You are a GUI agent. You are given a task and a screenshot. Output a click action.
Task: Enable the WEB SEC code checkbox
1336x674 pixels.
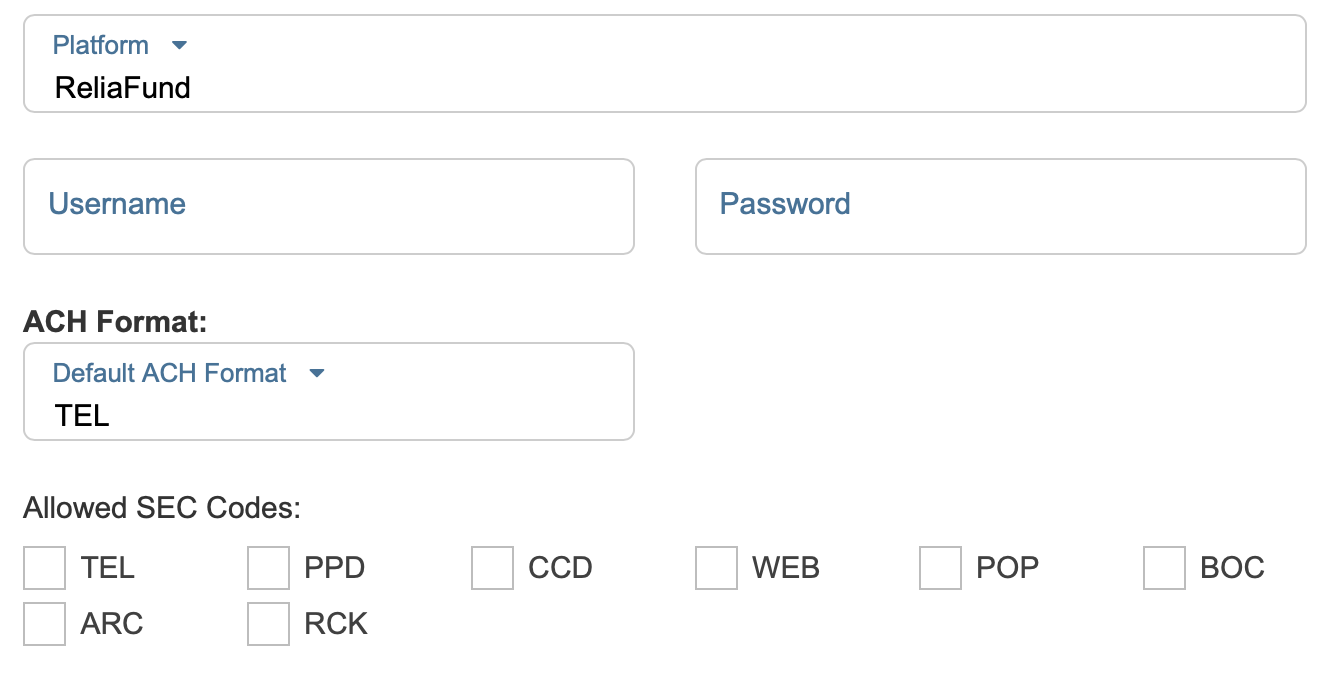(x=716, y=568)
